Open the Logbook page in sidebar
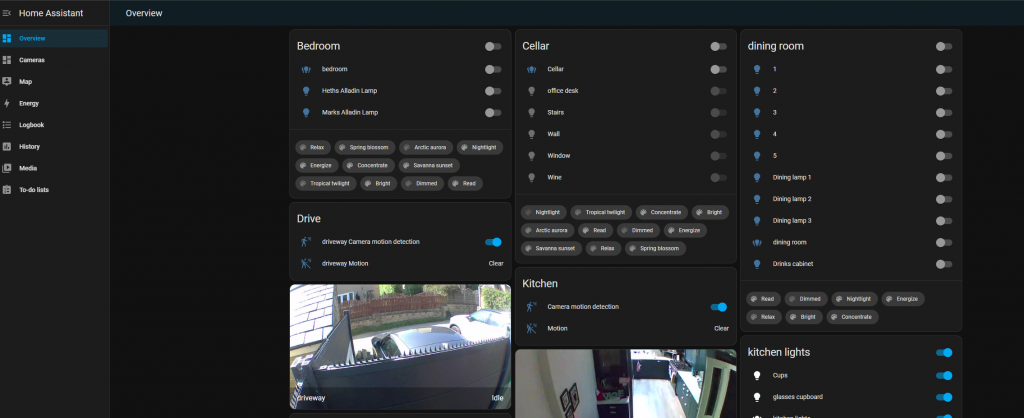This screenshot has height=418, width=1024. [x=54, y=125]
